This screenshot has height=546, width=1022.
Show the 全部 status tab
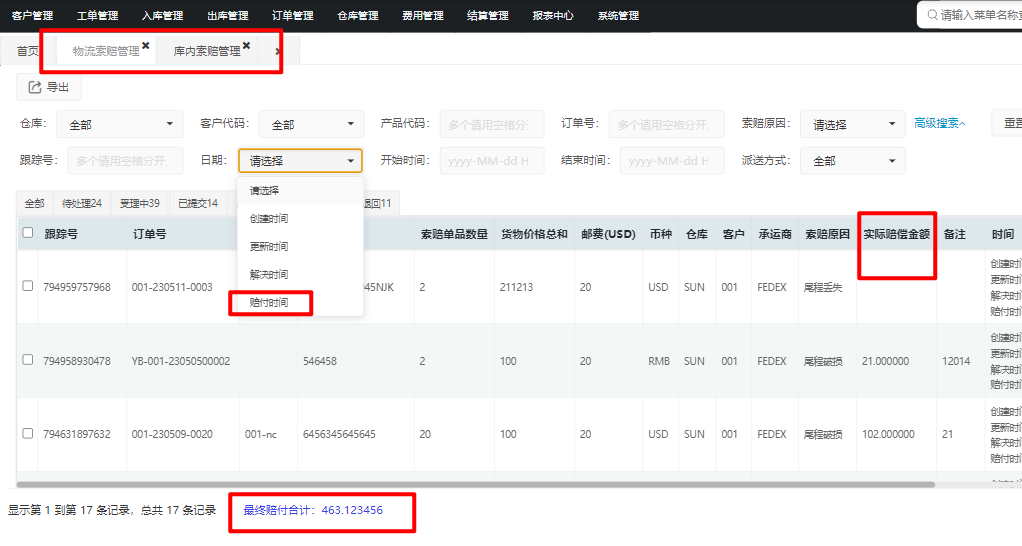click(x=35, y=203)
